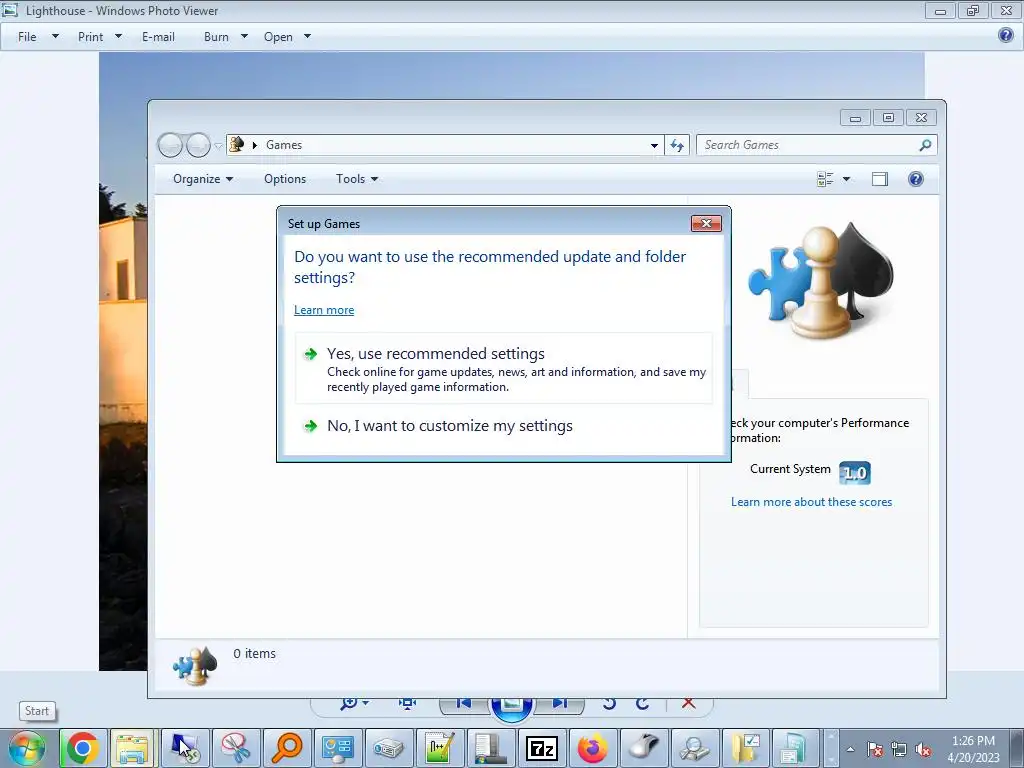Open the mouse settings taskbar icon
The width and height of the screenshot is (1024, 768).
pos(643,748)
